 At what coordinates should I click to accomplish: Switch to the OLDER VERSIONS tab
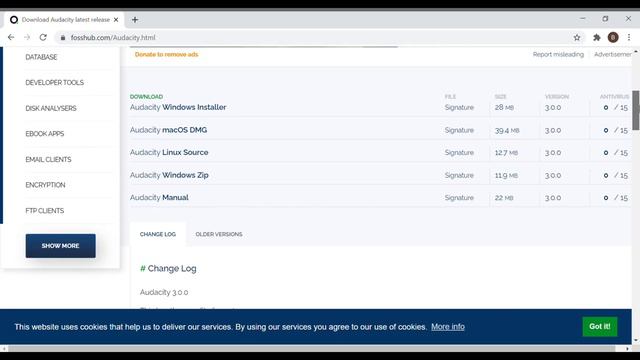(x=219, y=234)
